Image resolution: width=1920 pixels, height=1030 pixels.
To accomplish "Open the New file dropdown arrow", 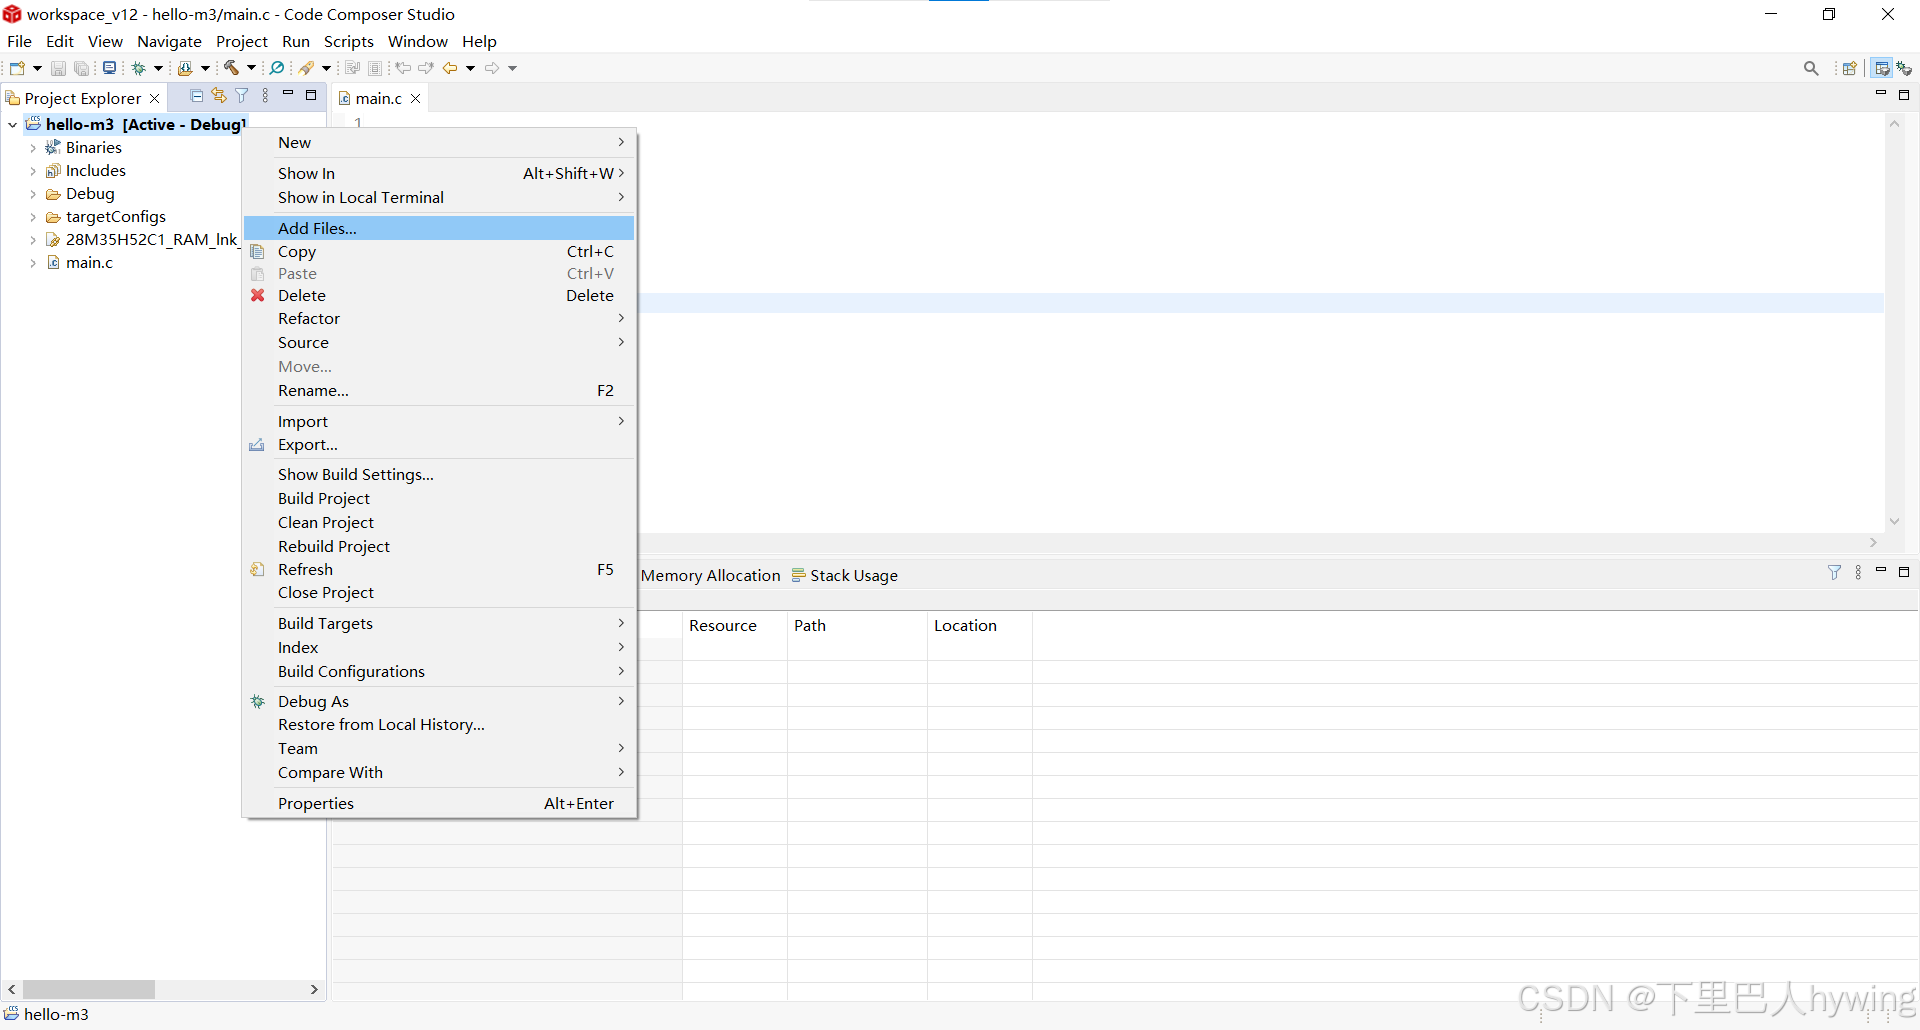I will [37, 68].
